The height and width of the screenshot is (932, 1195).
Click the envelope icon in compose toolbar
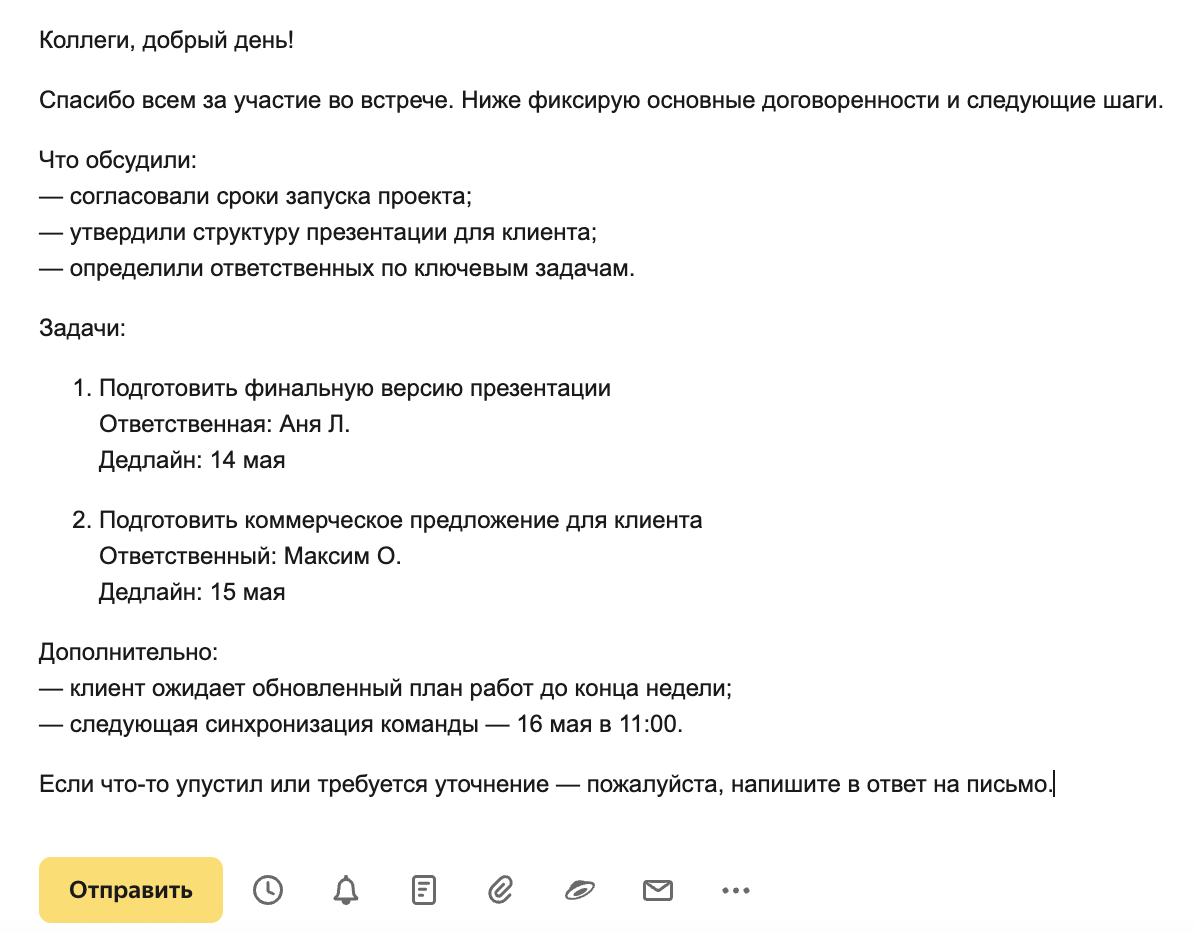tap(658, 889)
